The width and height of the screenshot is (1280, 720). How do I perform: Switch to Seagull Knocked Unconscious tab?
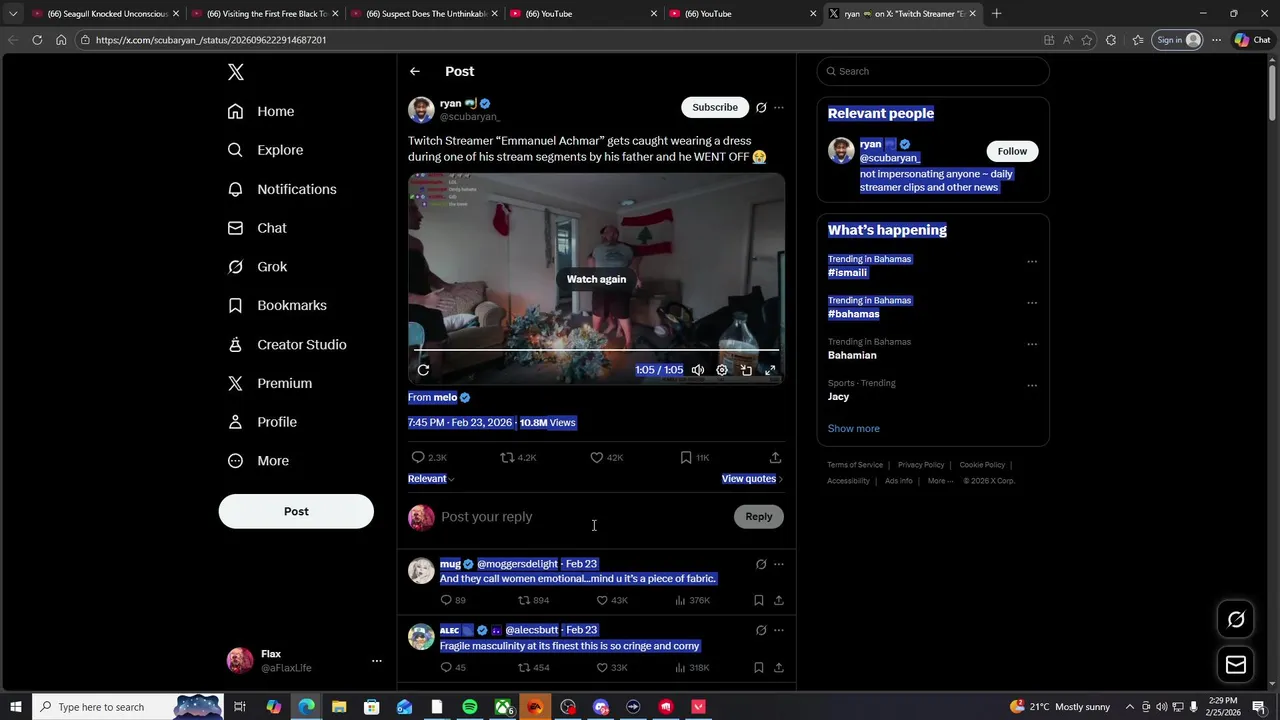105,14
